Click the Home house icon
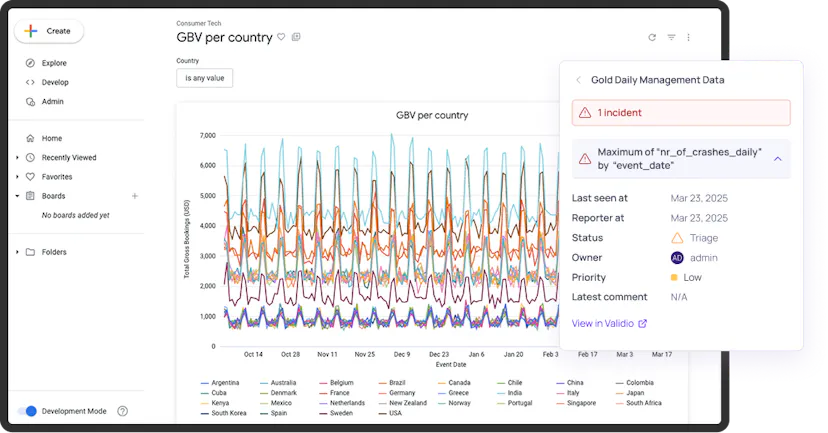 pos(30,138)
